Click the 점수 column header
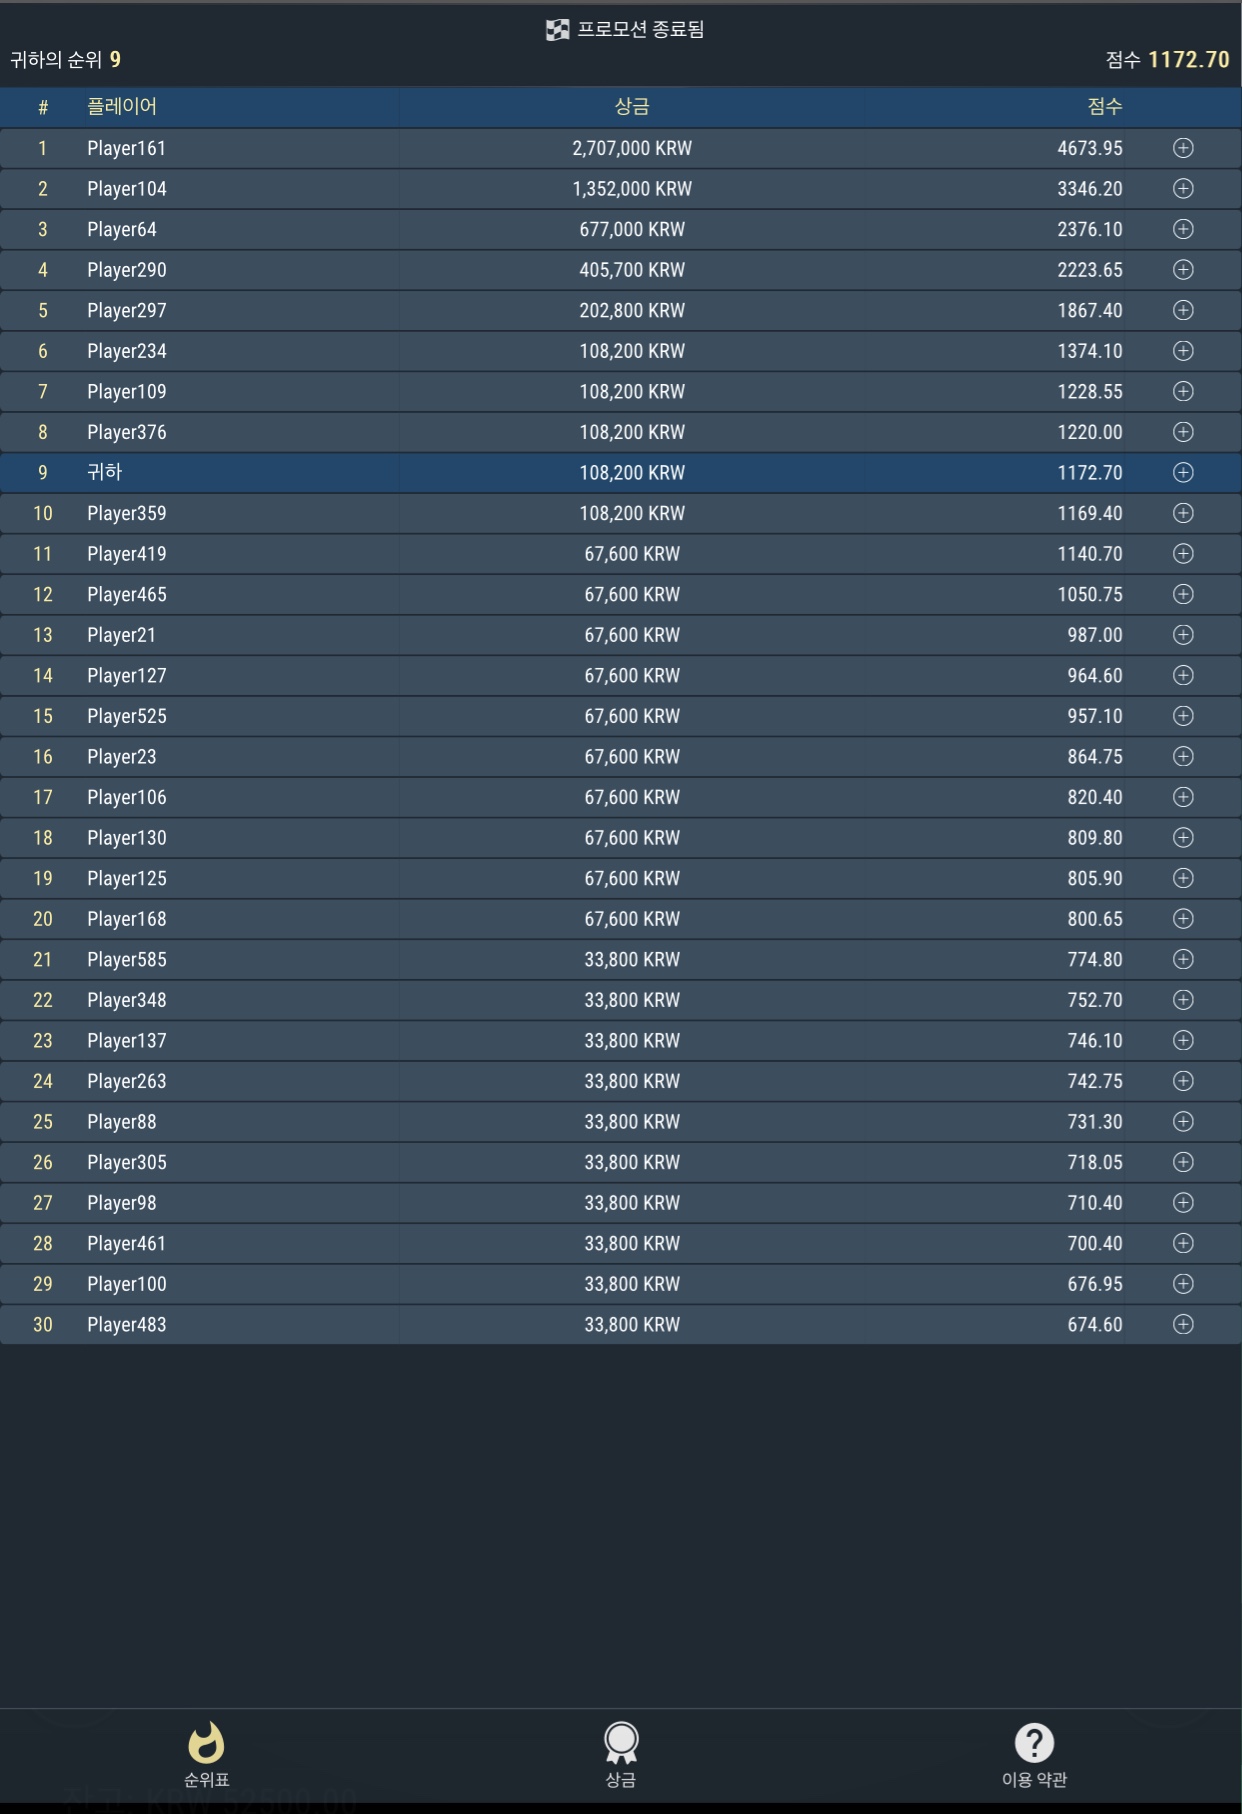 pos(1105,106)
